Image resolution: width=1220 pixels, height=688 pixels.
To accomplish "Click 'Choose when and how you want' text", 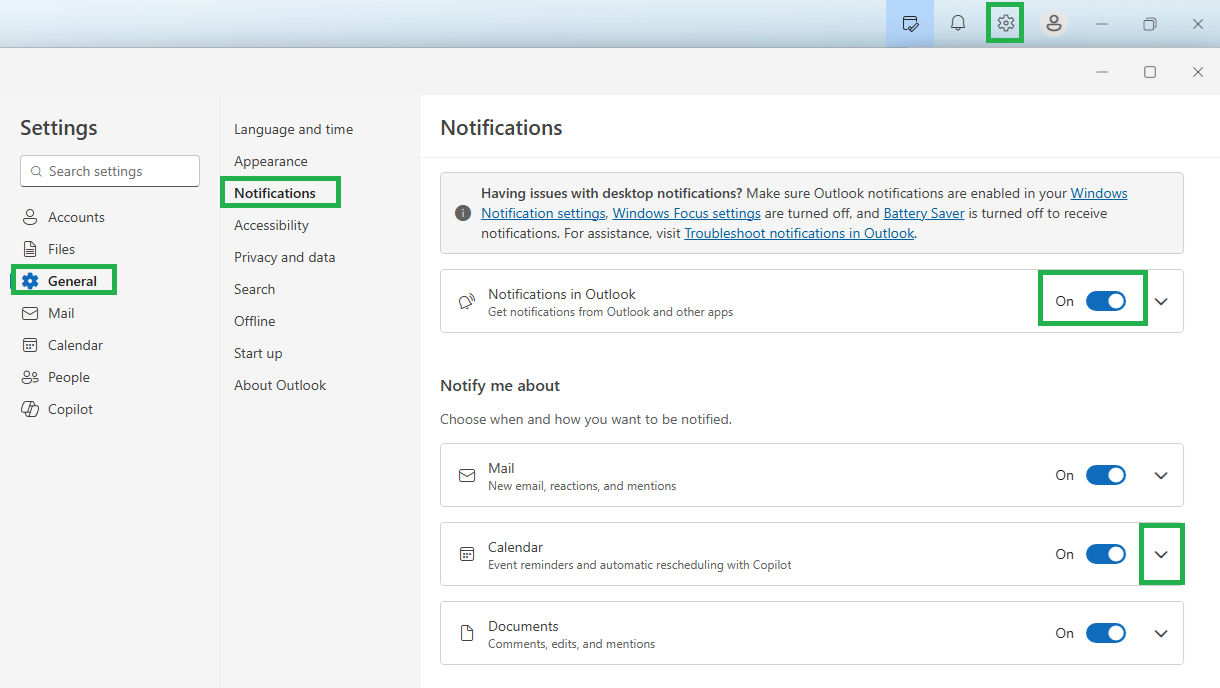I will click(586, 419).
